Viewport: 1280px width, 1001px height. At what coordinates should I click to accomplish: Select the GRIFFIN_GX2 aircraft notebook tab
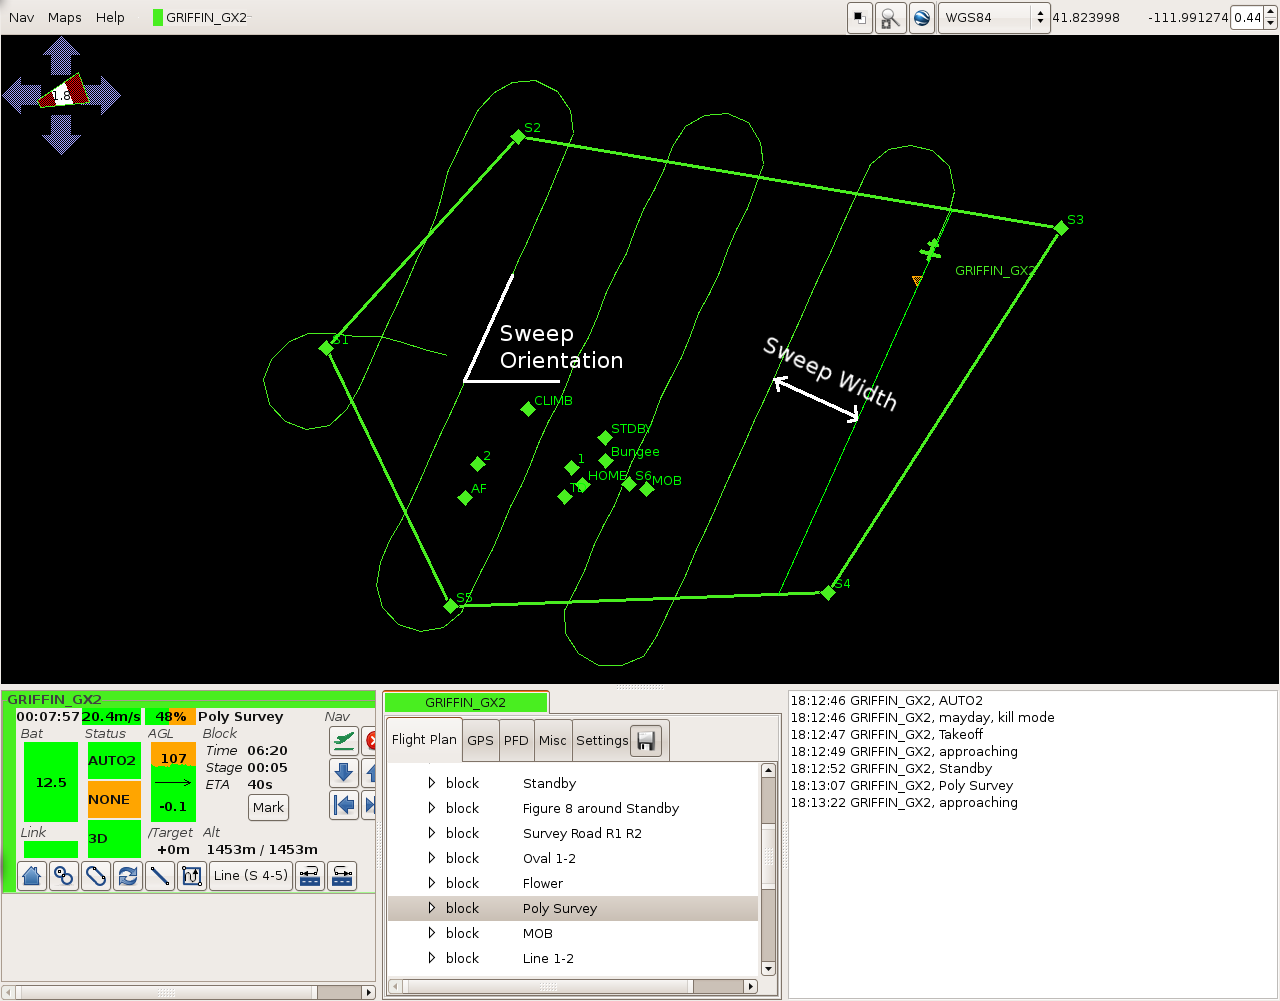466,702
